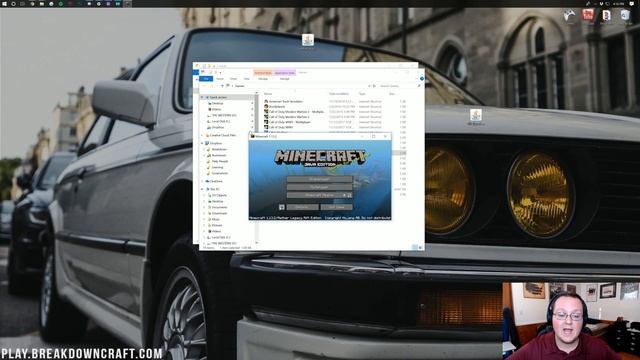Select the game controller desktop icon
Screen dimensions: 640x360
click(x=569, y=16)
